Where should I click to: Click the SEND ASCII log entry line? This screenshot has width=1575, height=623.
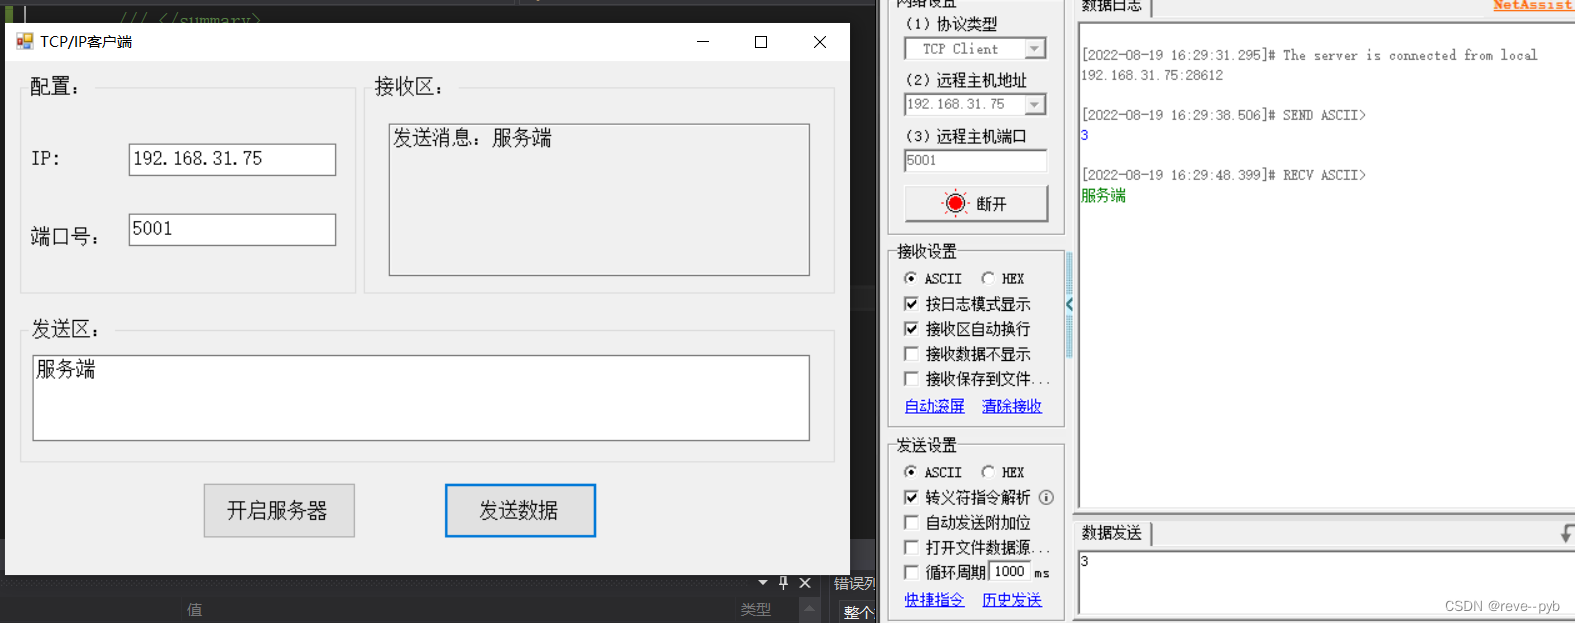1224,115
